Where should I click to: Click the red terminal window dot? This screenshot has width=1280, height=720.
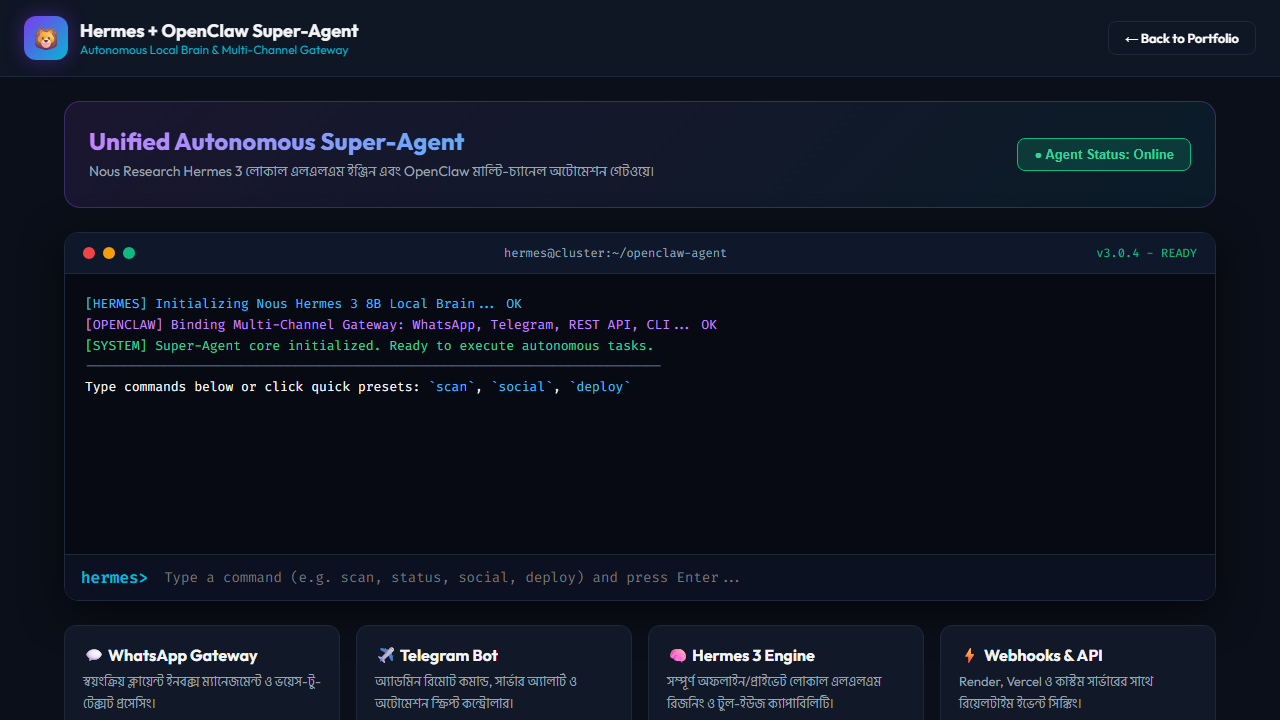click(x=89, y=253)
